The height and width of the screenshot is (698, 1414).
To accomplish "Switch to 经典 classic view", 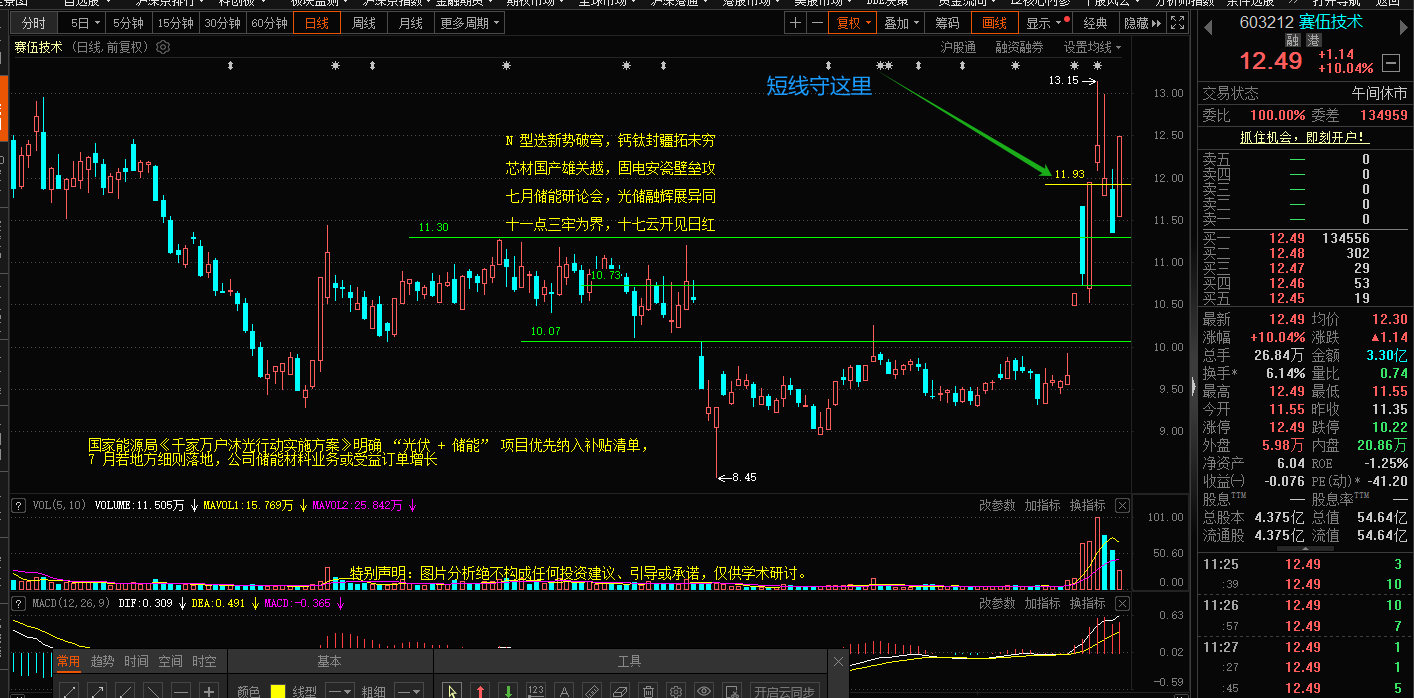I will coord(1095,23).
